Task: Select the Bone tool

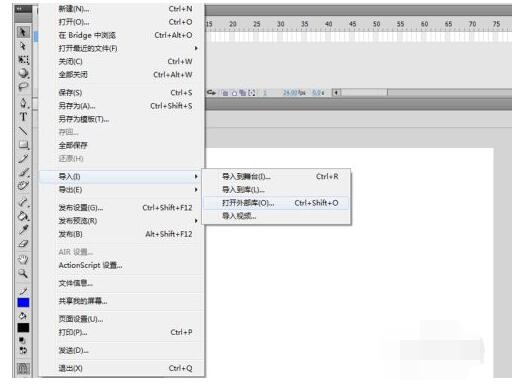Action: (23, 202)
